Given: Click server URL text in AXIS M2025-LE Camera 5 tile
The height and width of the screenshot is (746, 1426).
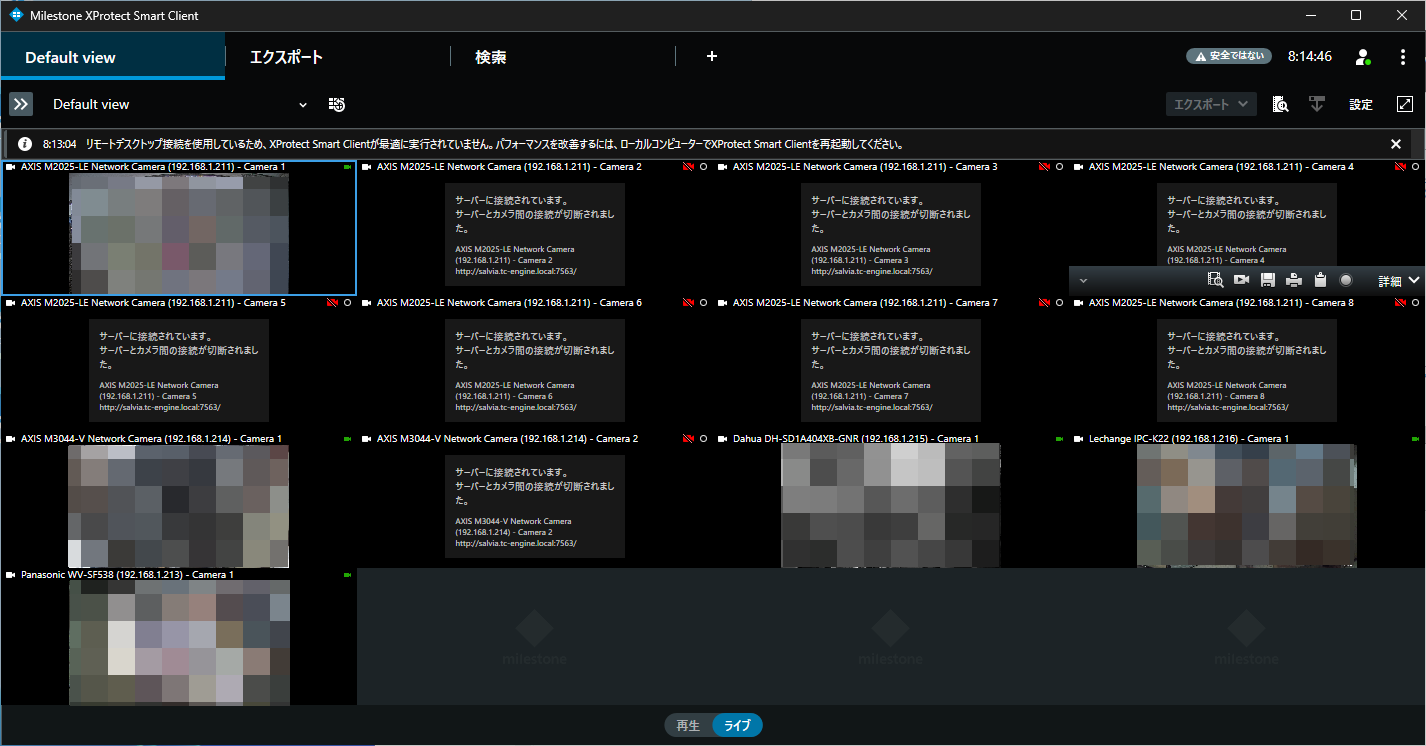Looking at the screenshot, I should (160, 407).
